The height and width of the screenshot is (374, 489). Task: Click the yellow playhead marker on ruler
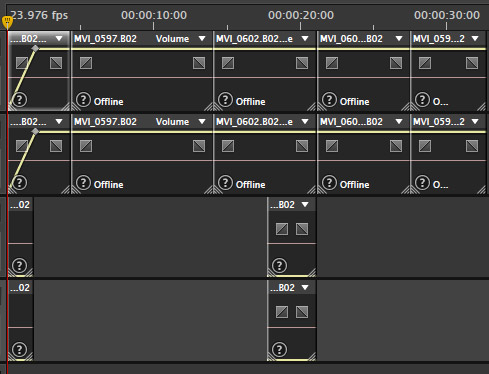(x=7, y=22)
